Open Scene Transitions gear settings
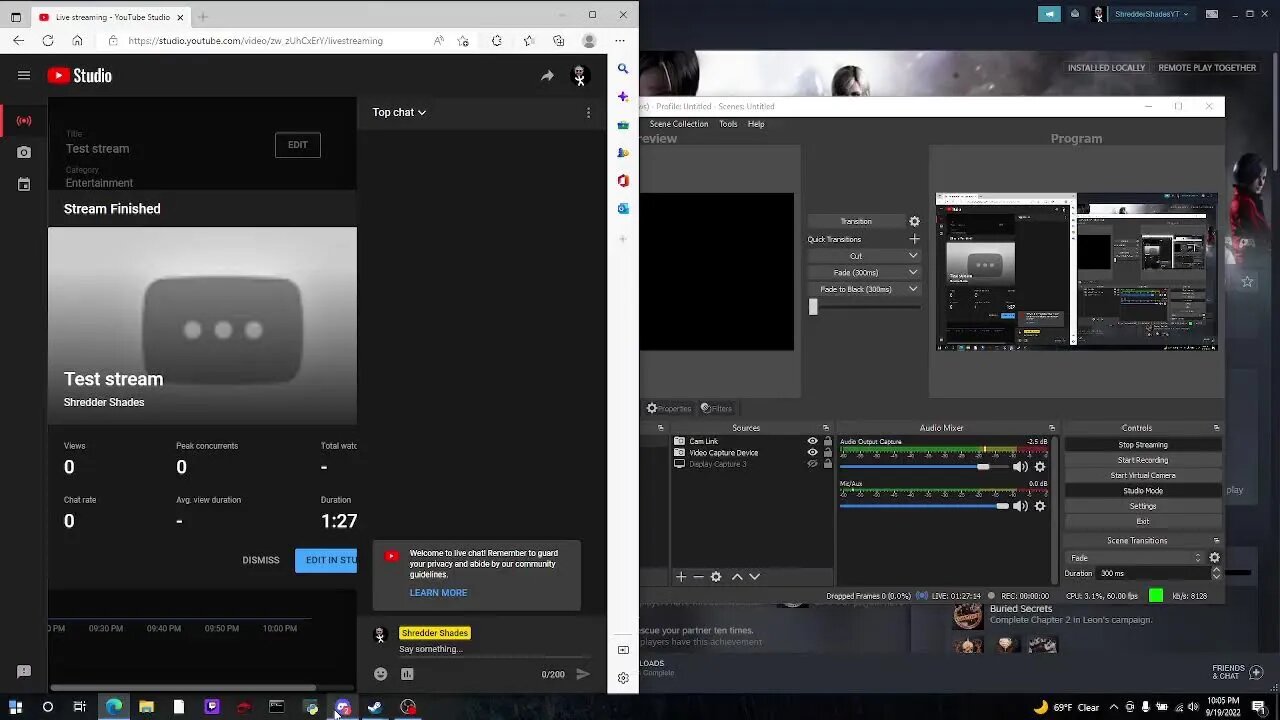 tap(1215, 558)
